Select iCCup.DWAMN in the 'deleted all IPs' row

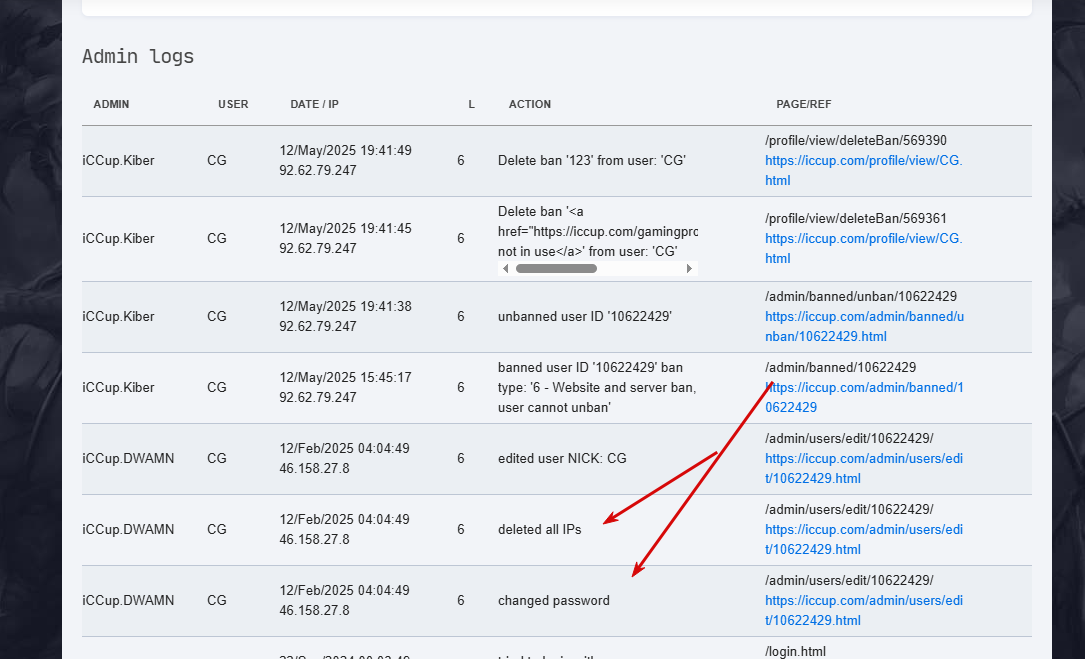128,530
